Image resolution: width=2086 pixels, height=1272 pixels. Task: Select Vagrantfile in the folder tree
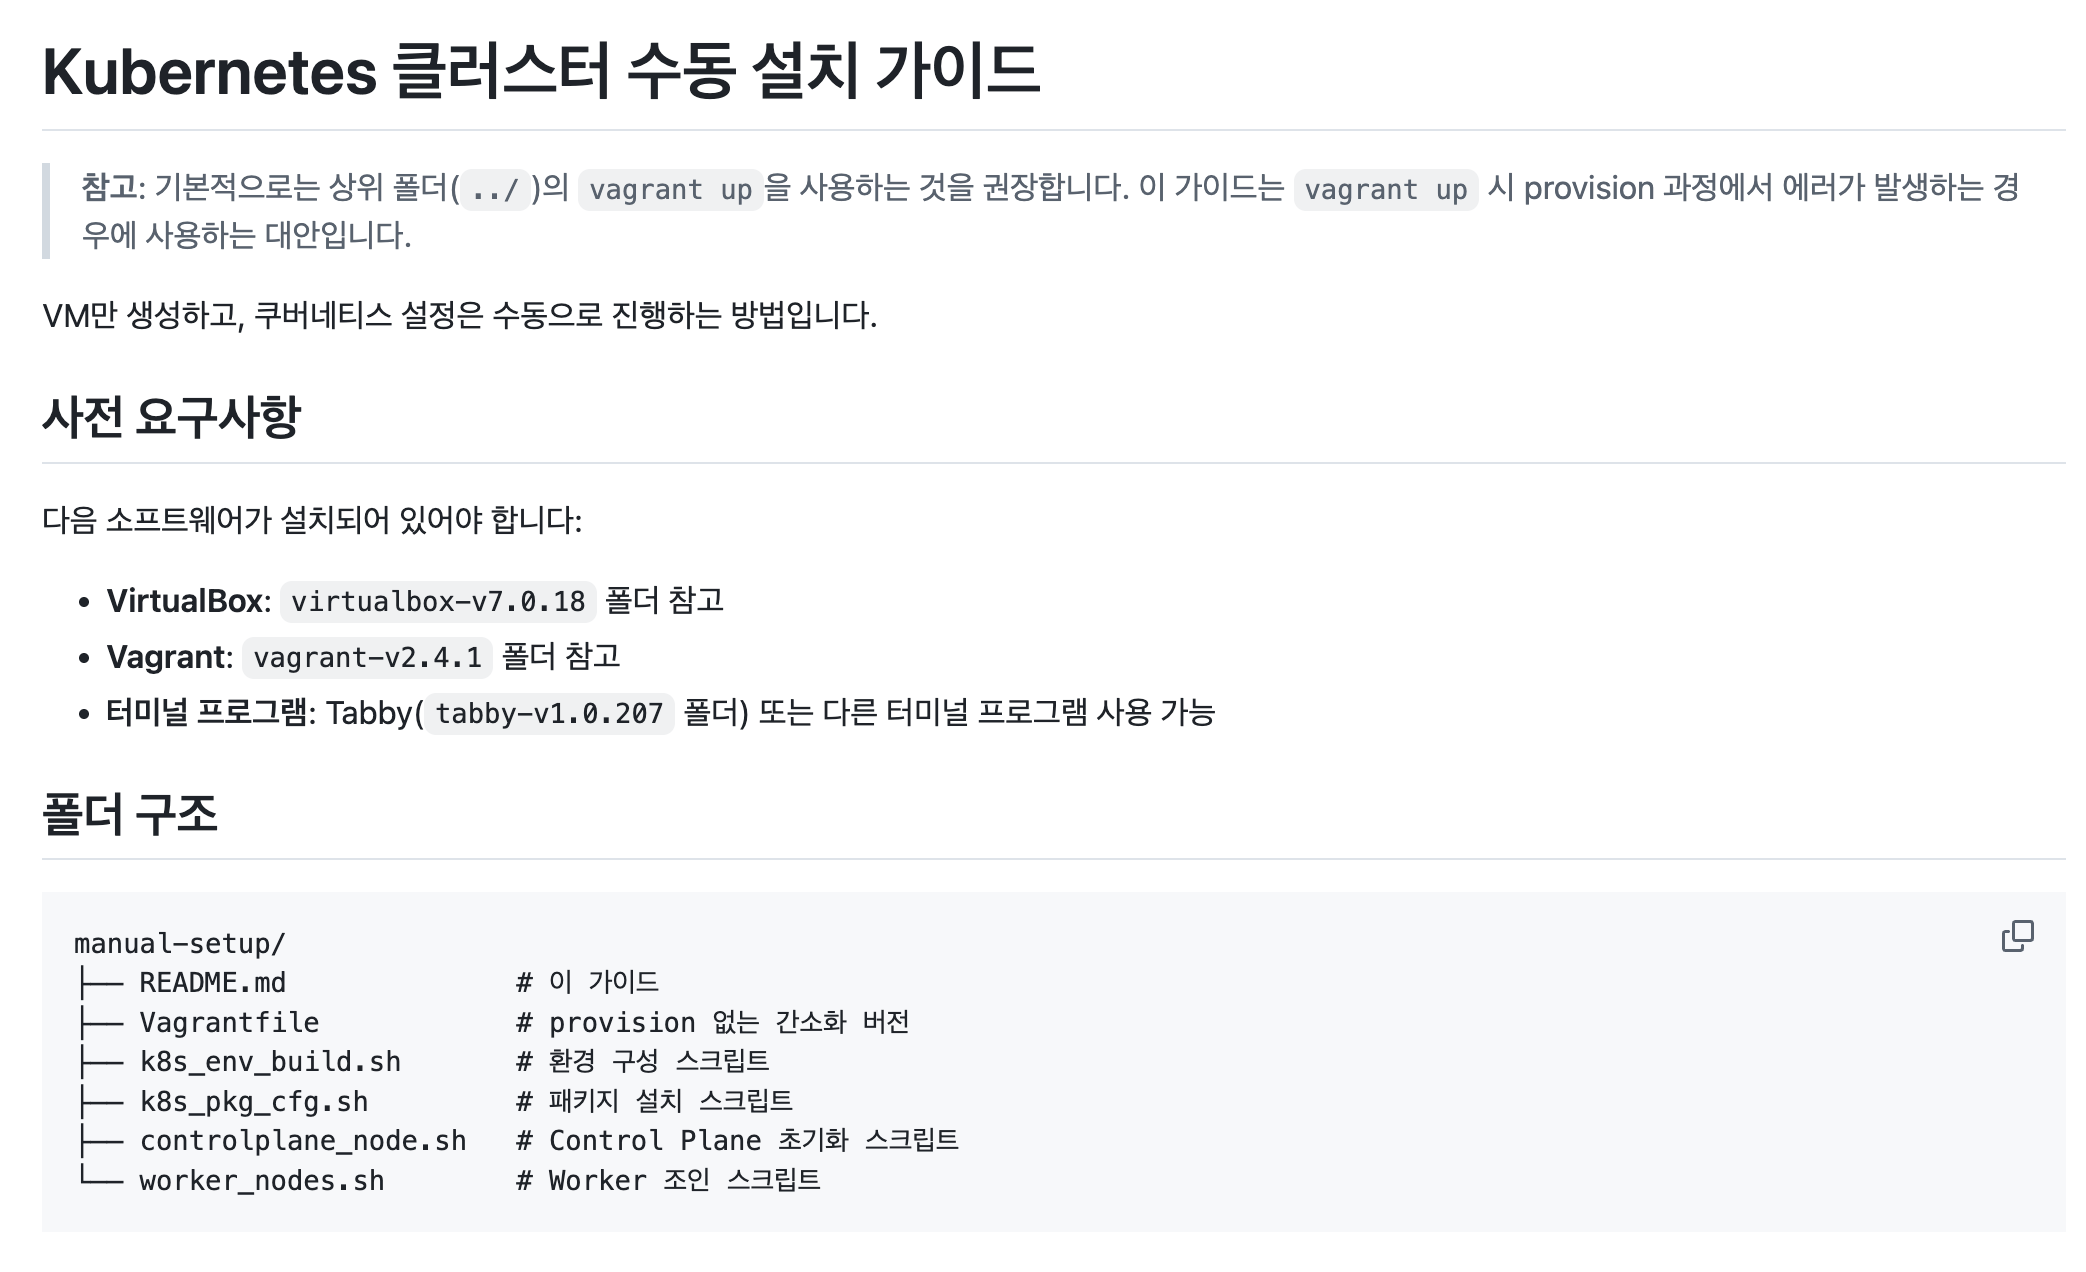(x=229, y=1022)
